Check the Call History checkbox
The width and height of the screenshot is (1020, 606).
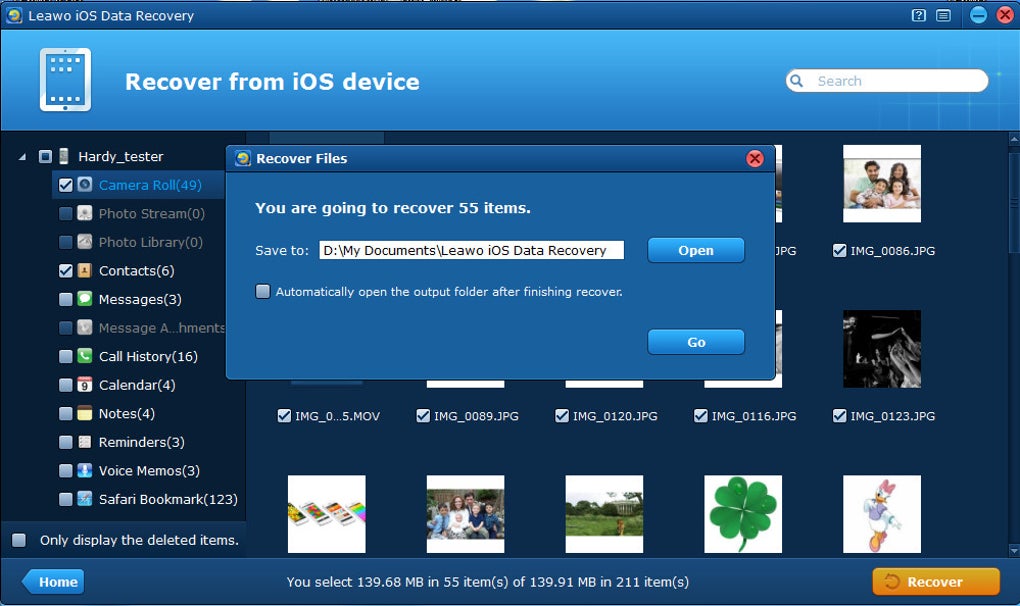[x=66, y=356]
